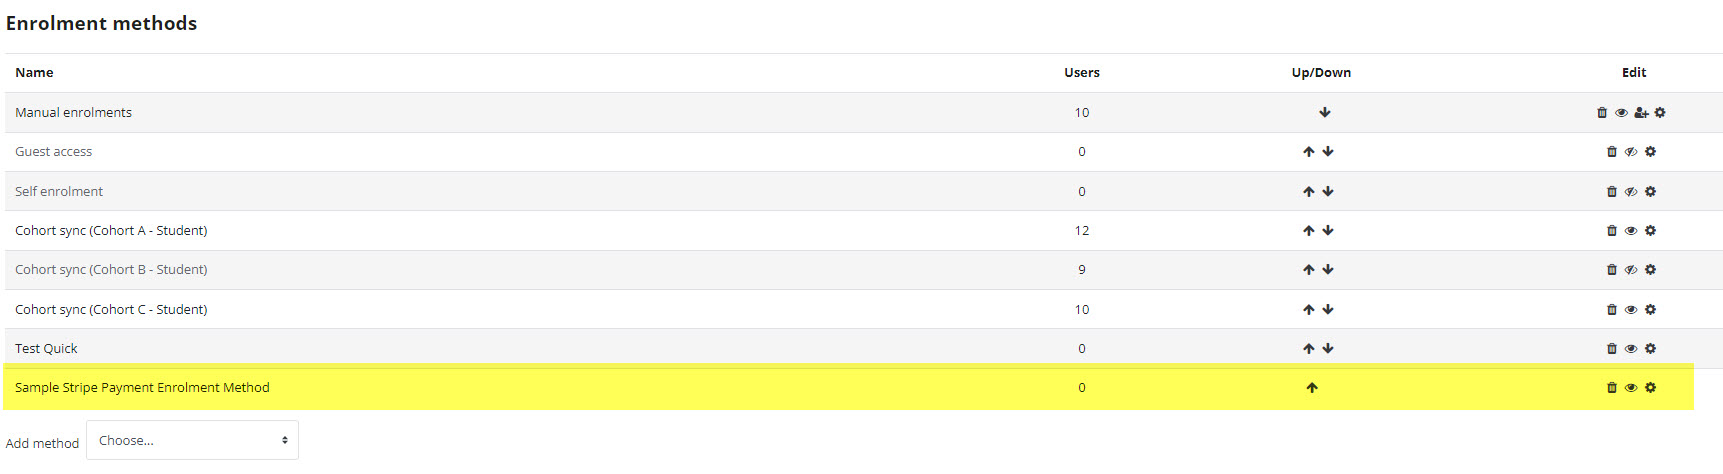Disable Cohort sync Cohort A eye icon

[1631, 231]
